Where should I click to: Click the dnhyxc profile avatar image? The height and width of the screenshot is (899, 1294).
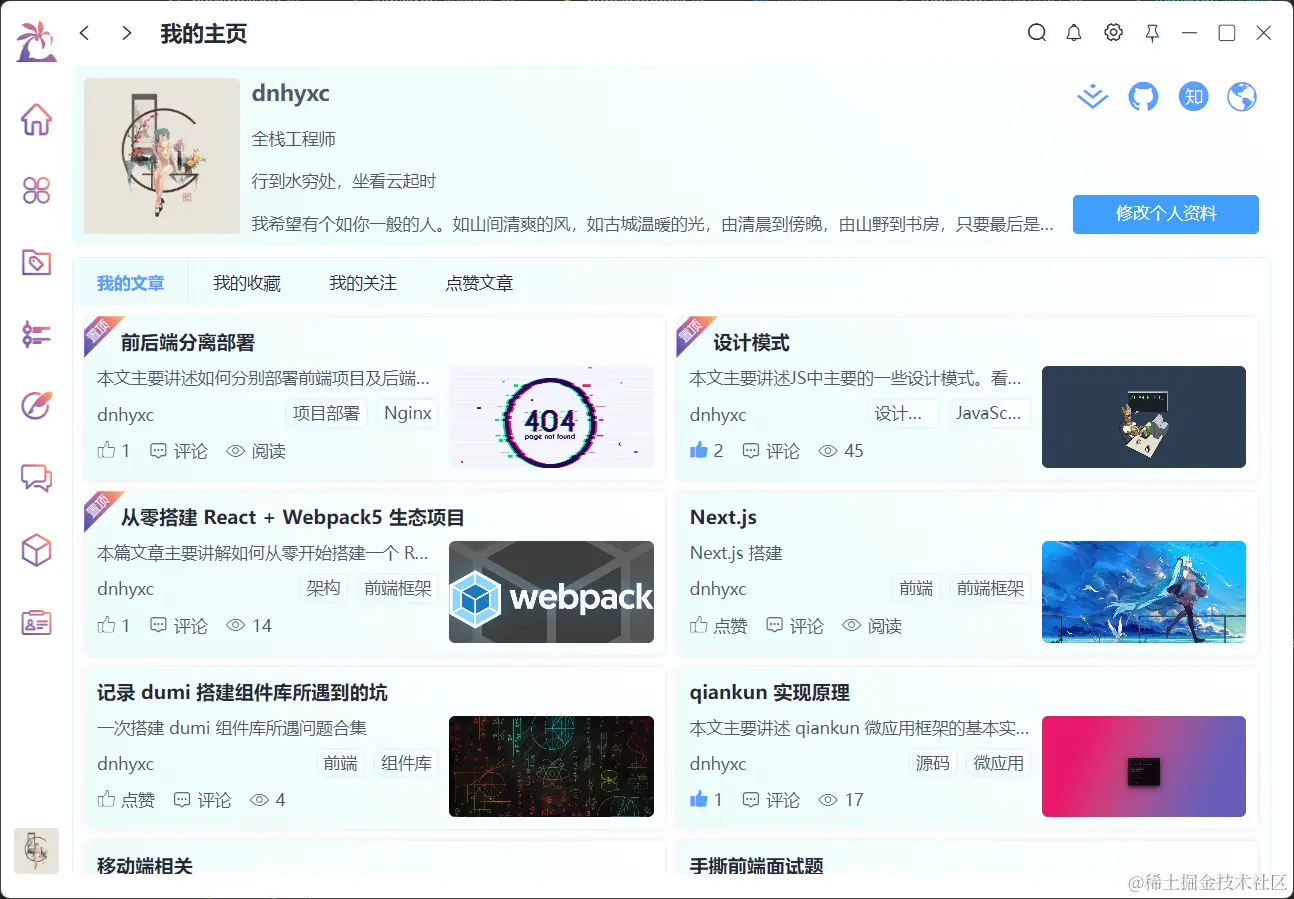click(162, 156)
